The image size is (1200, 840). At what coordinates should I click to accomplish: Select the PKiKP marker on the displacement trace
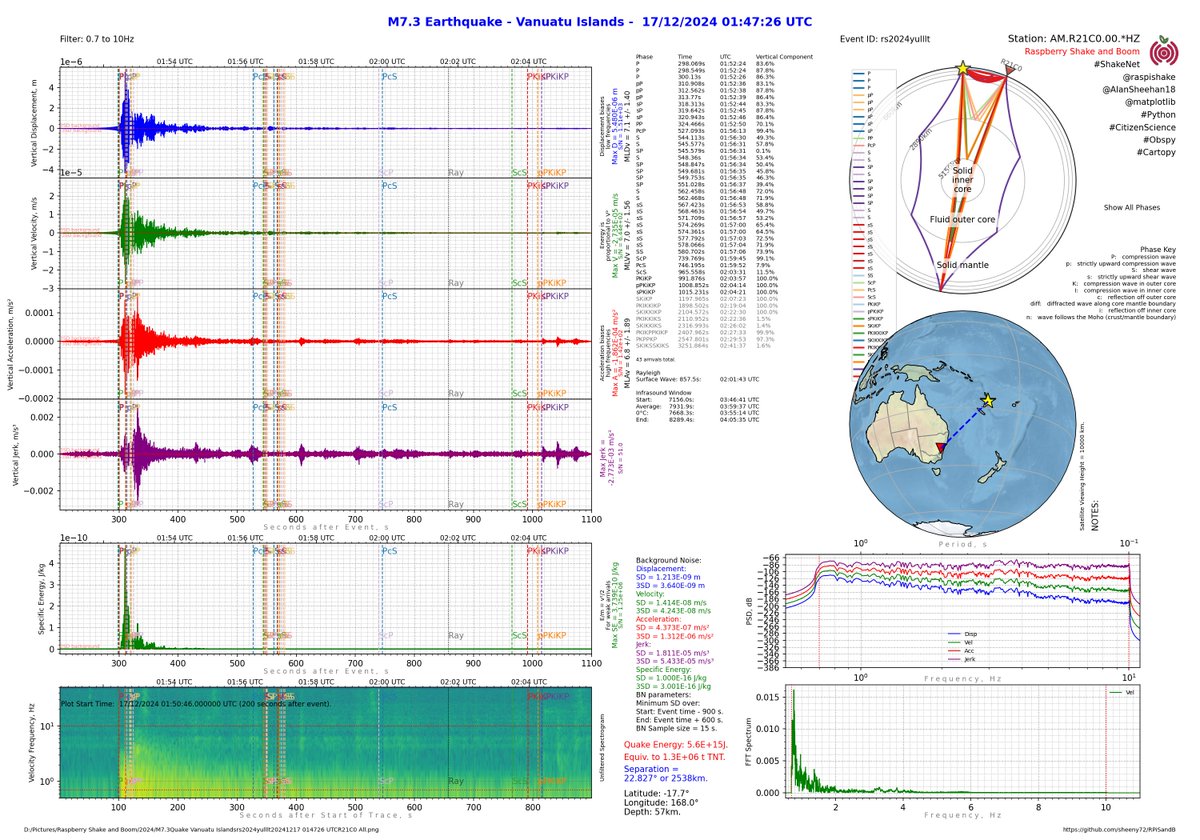[x=555, y=76]
